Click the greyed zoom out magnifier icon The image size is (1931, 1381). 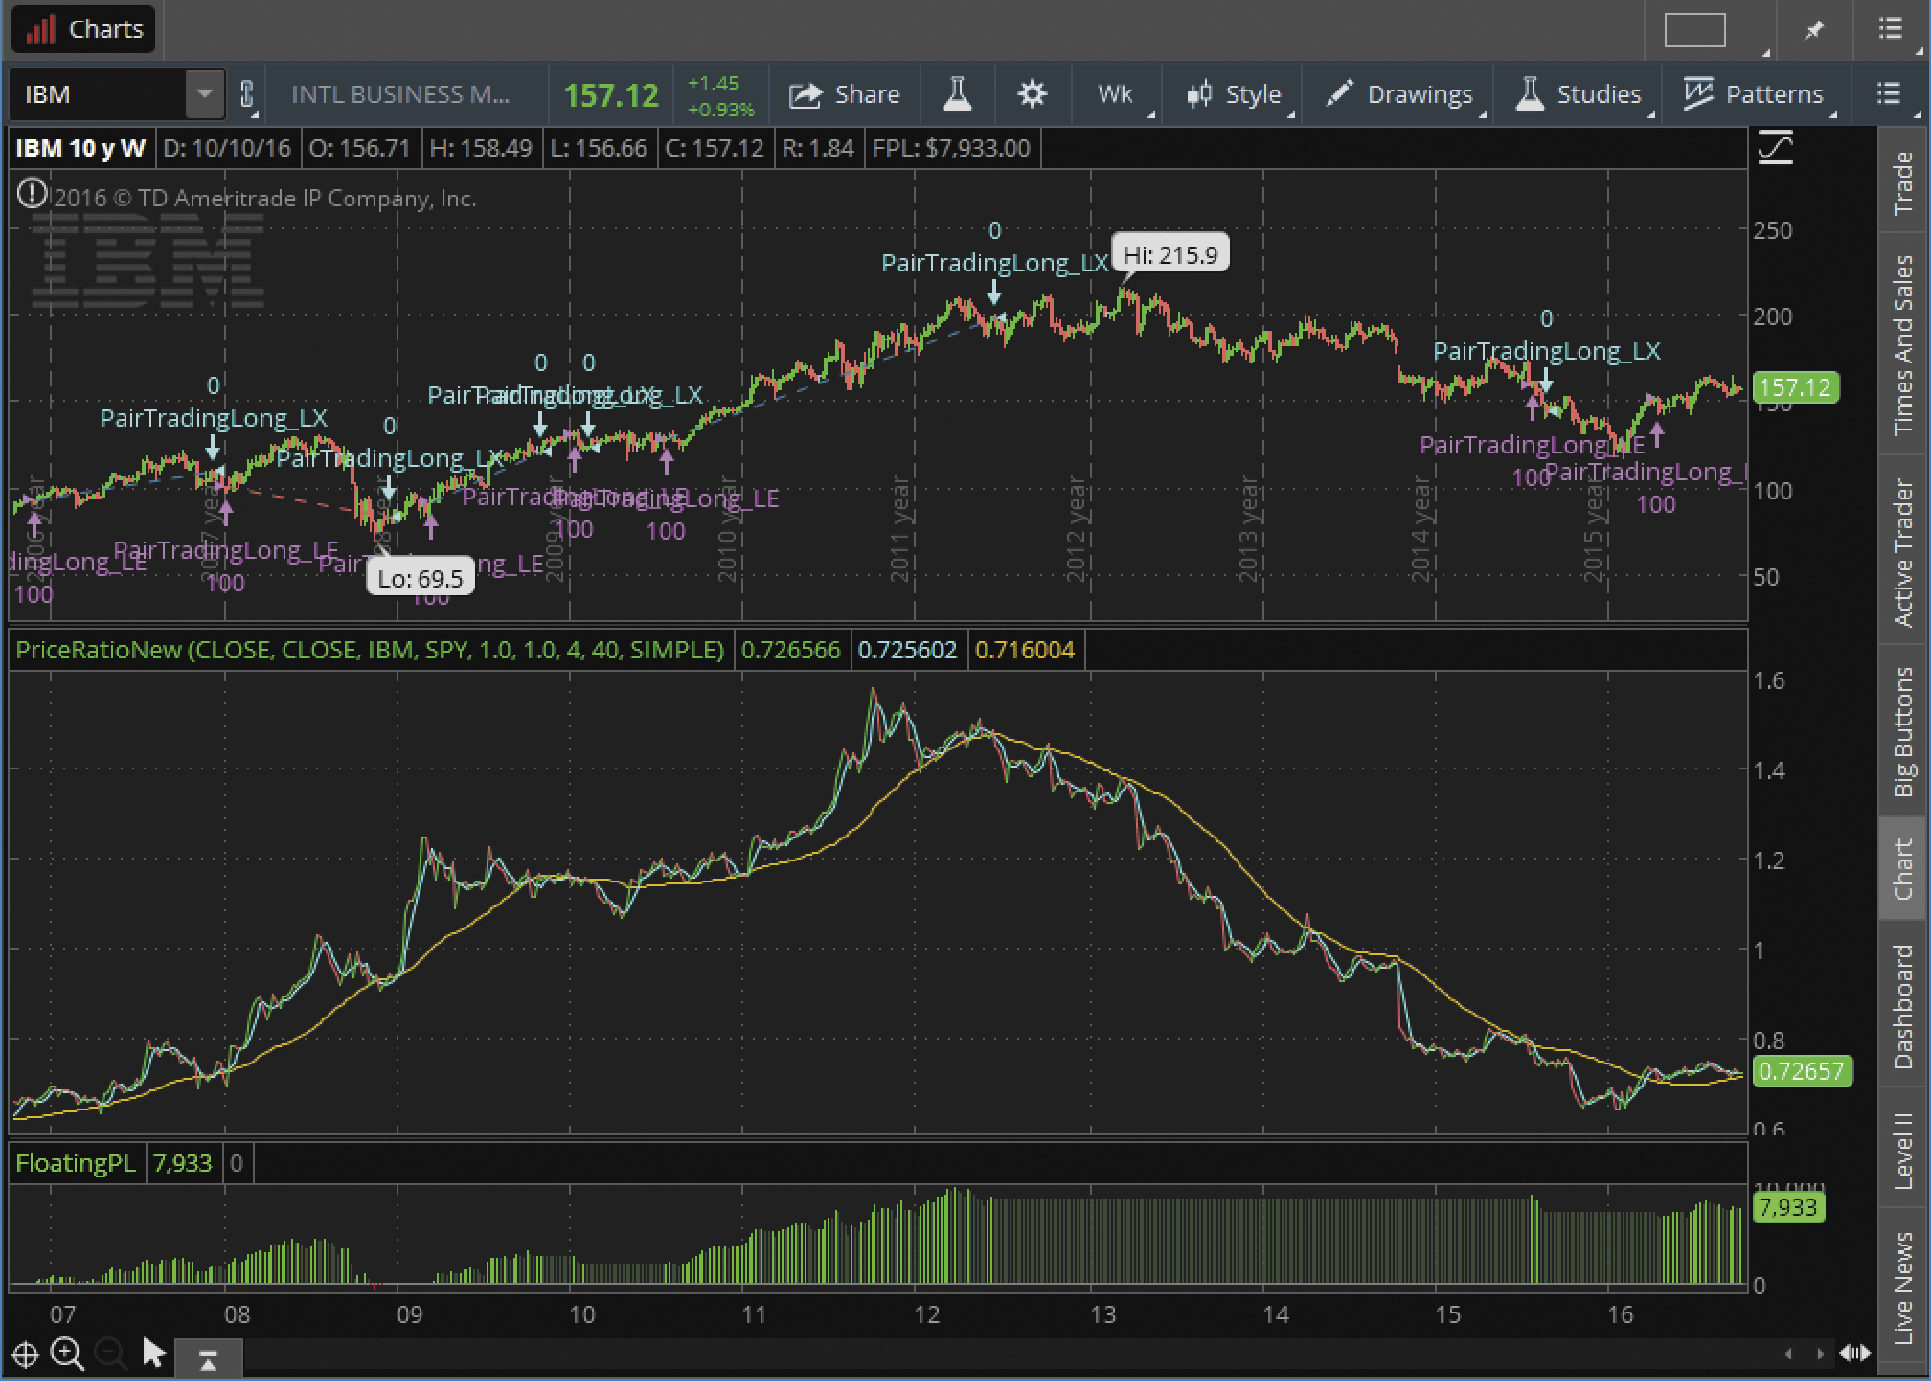[x=110, y=1354]
